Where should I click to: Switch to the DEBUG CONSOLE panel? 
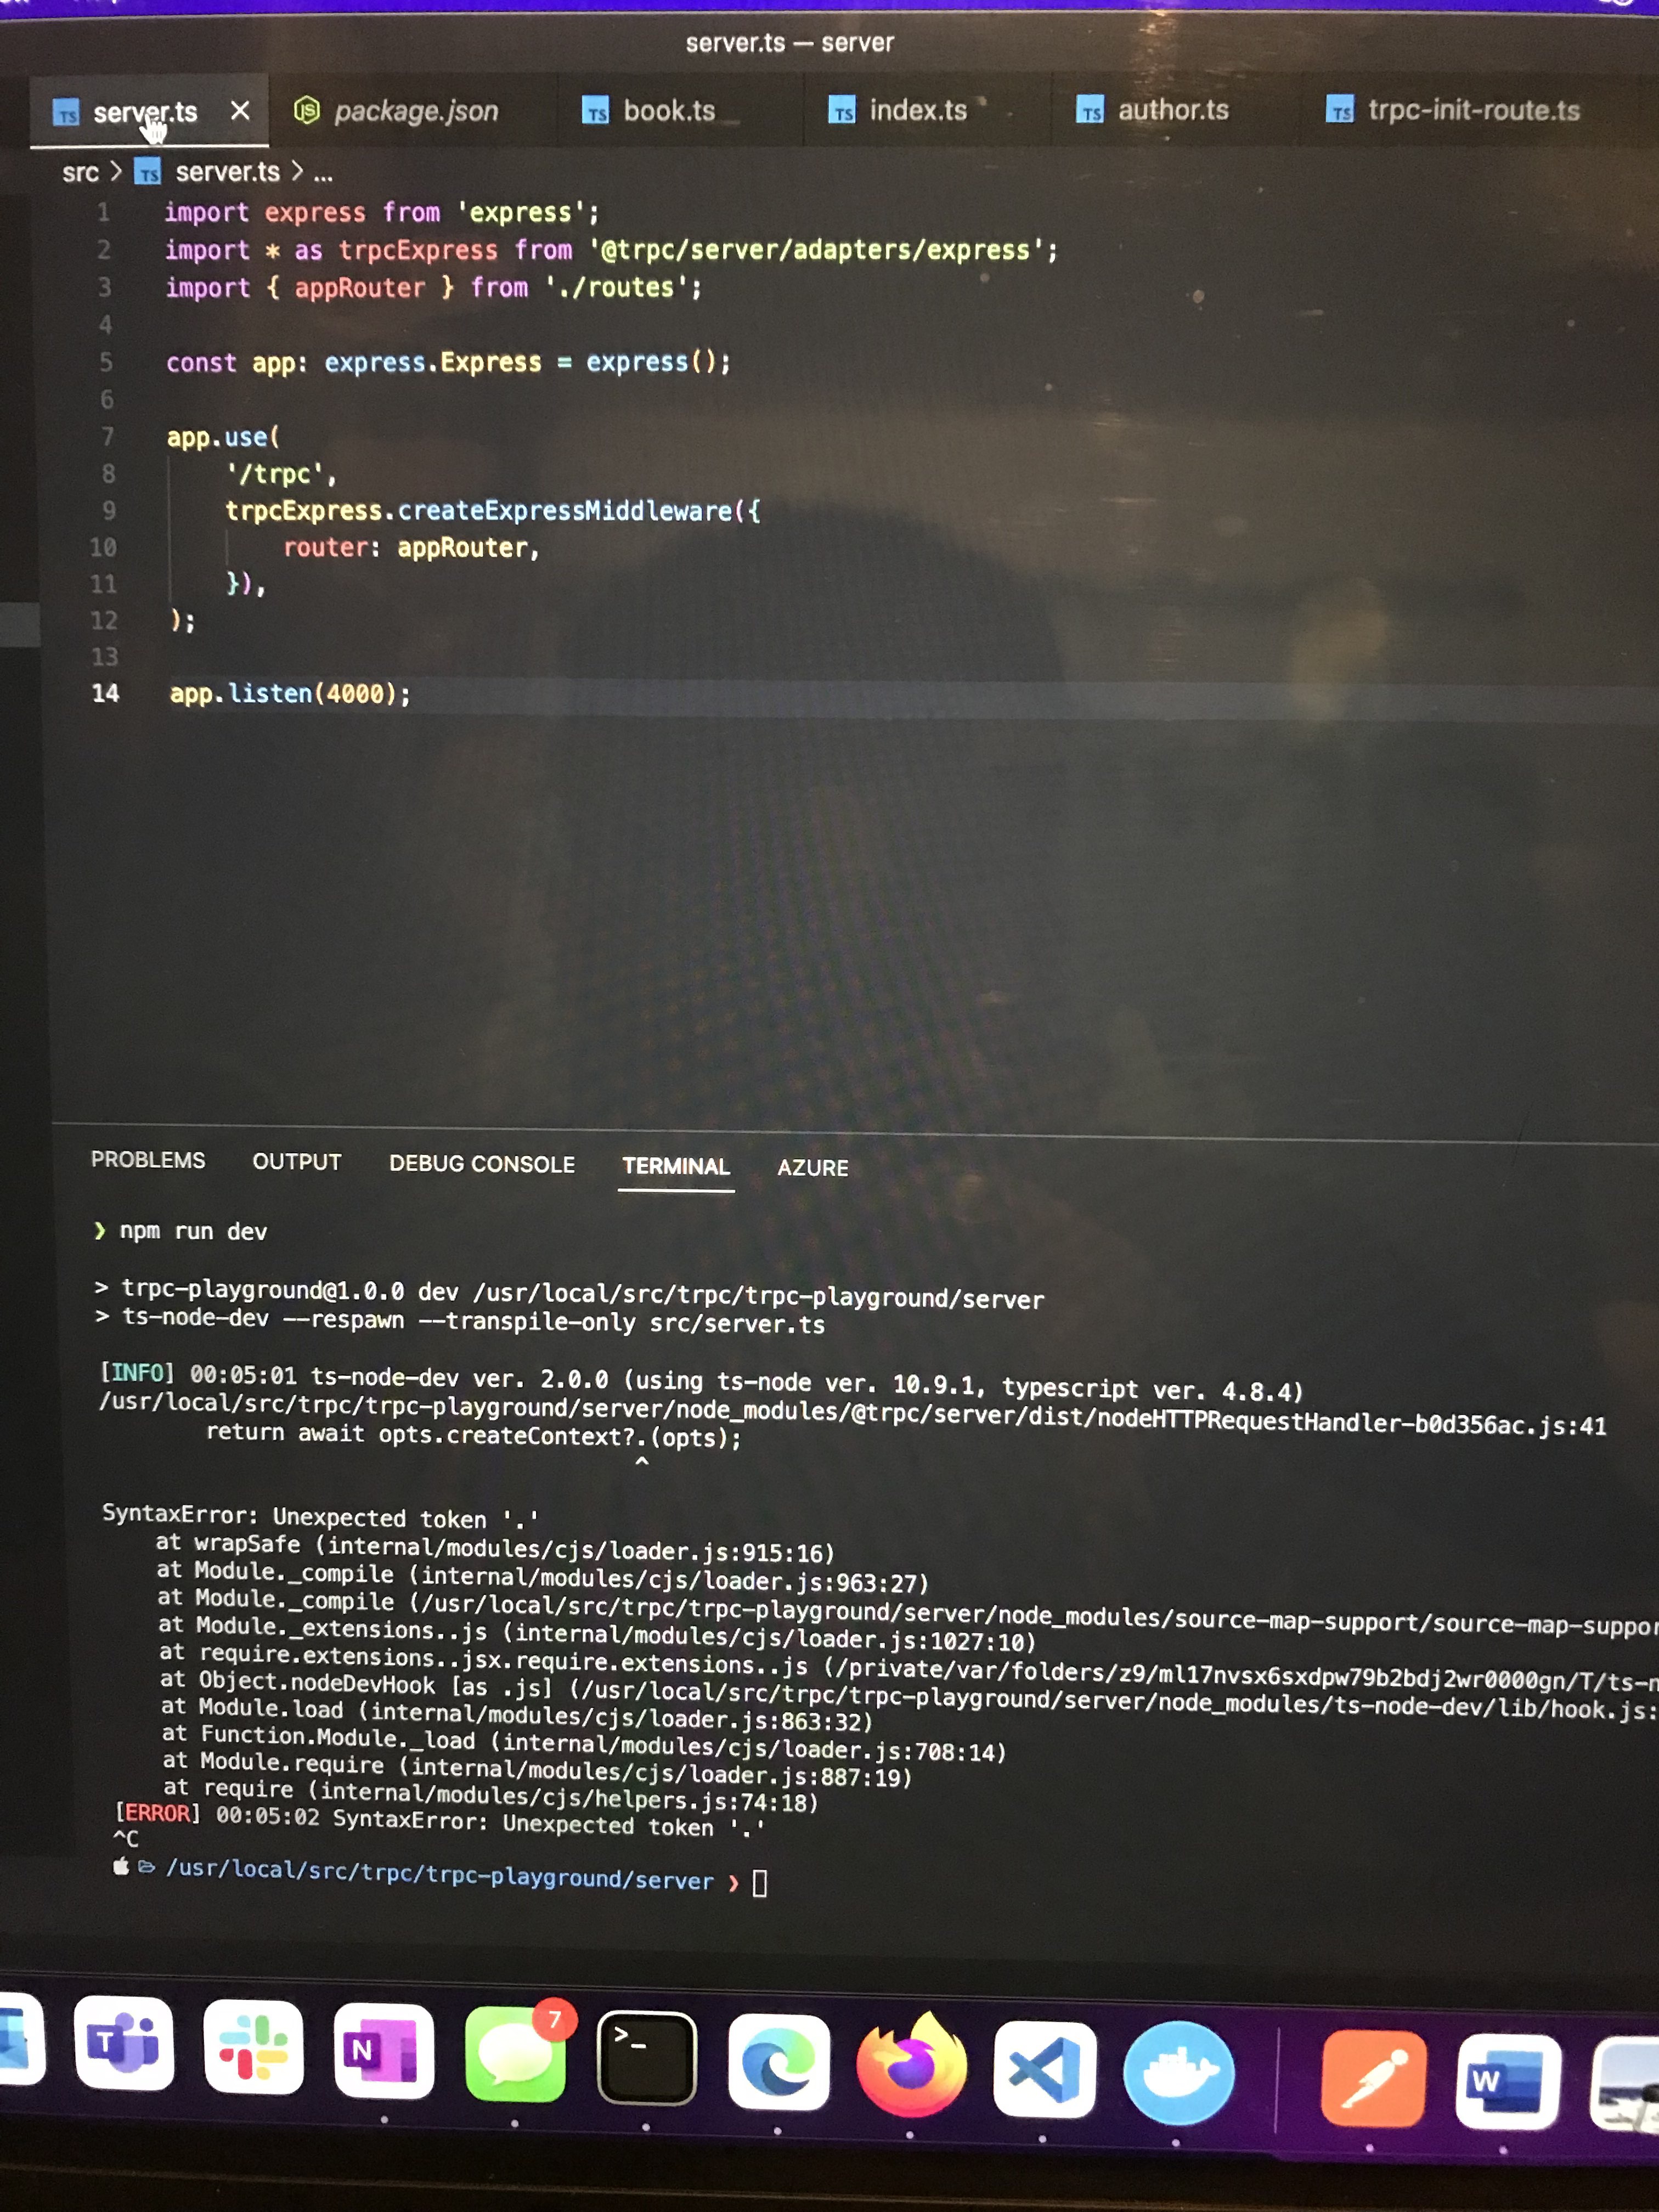482,1164
